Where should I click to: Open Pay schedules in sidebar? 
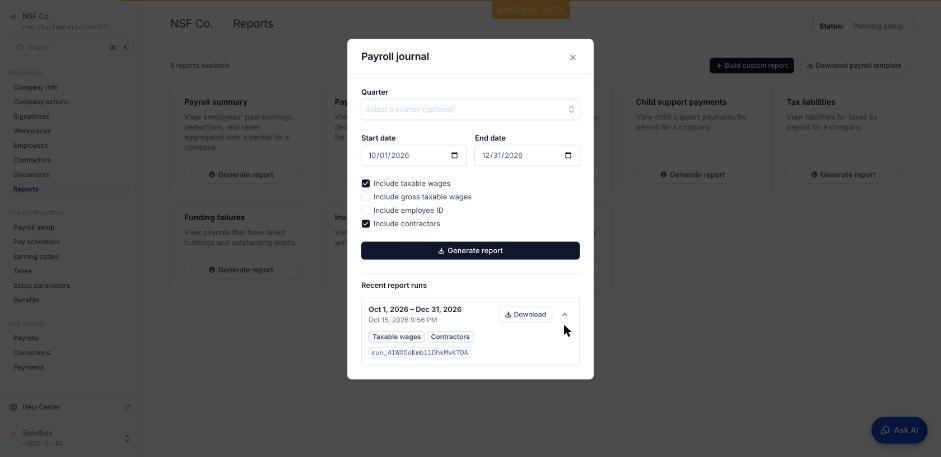coord(36,242)
